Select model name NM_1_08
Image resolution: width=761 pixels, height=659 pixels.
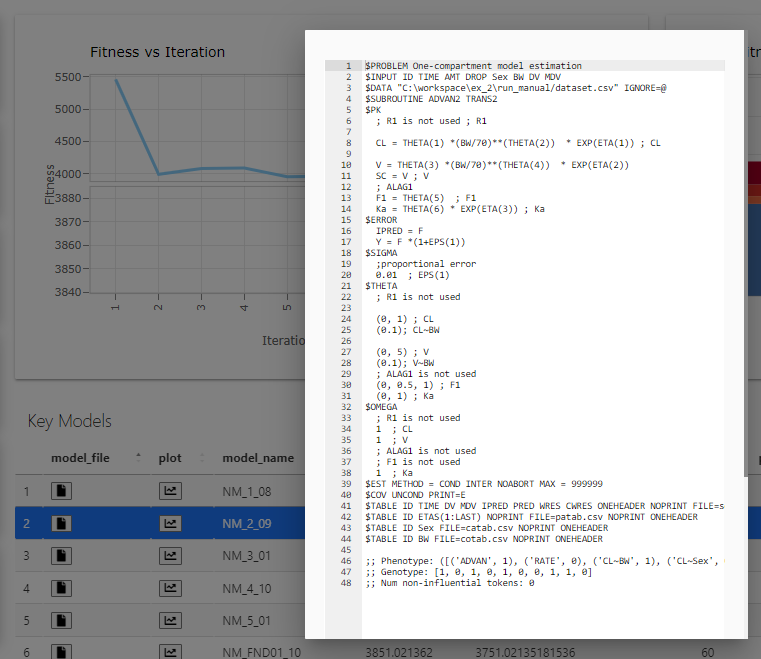247,492
